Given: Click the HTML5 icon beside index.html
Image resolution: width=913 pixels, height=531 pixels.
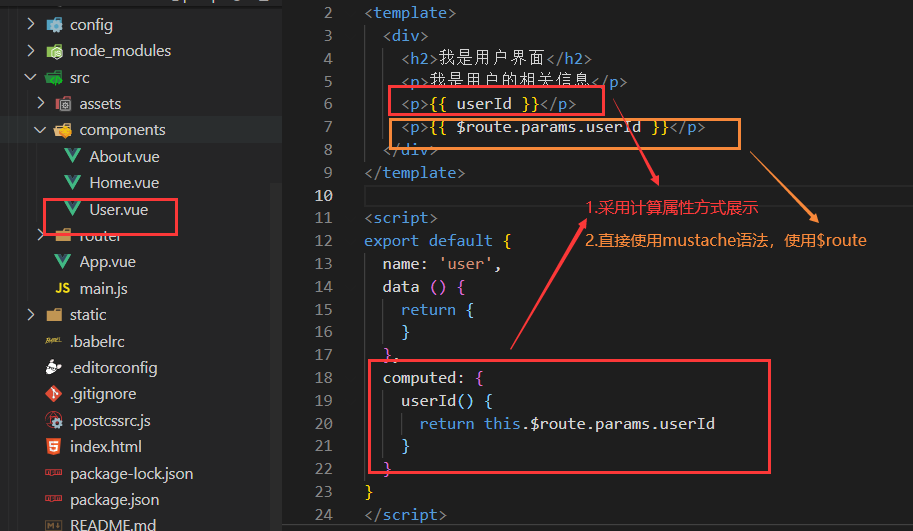Looking at the screenshot, I should pyautogui.click(x=54, y=446).
